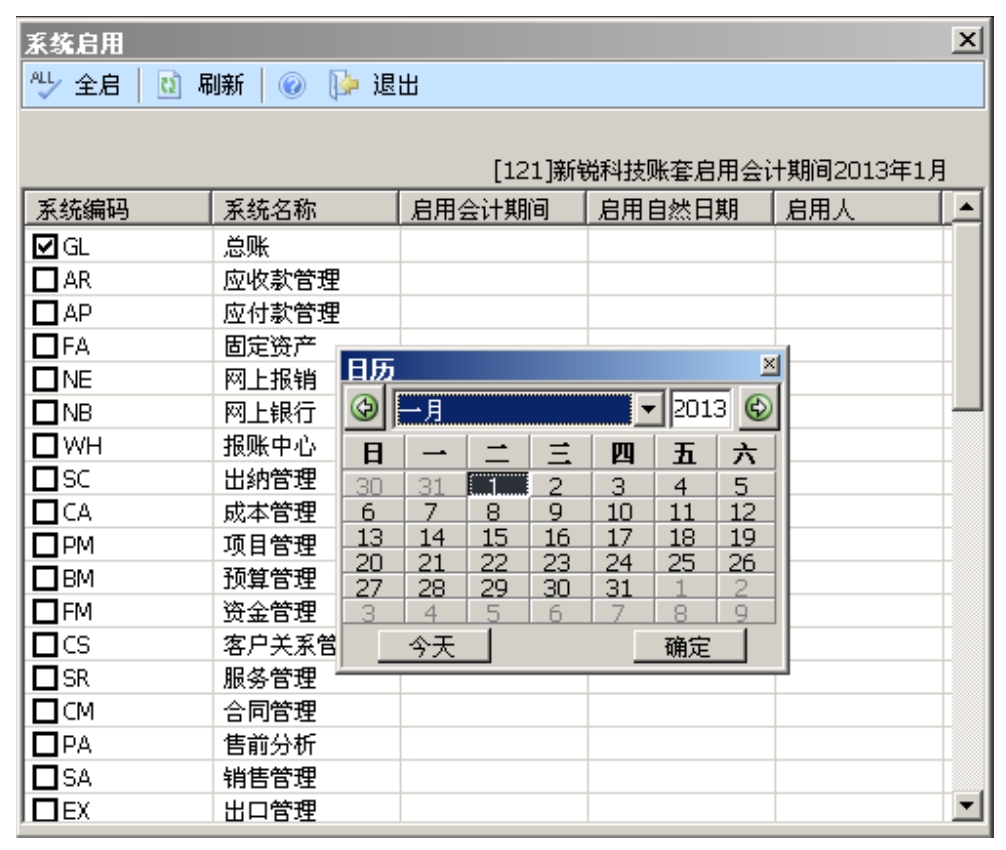Click the 退出 exit toolbar icon

[x=341, y=84]
